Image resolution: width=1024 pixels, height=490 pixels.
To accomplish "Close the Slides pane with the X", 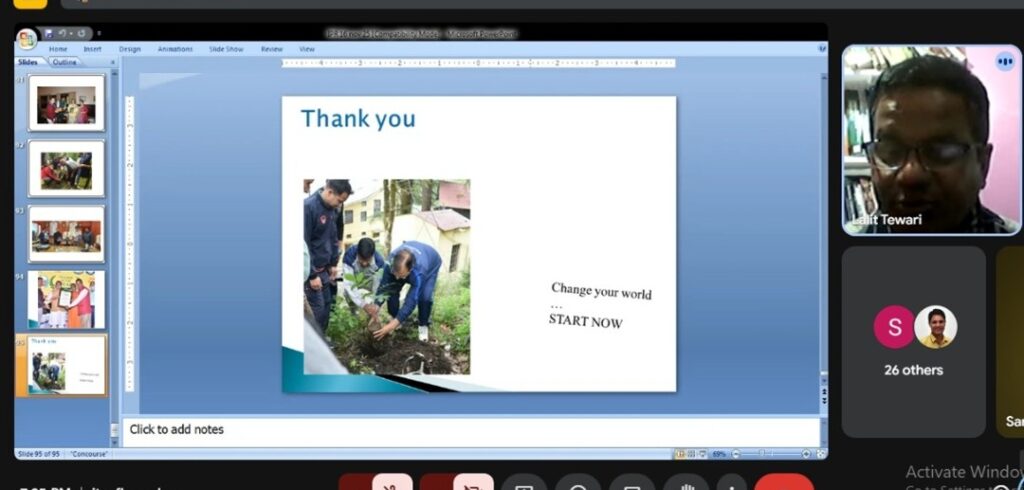I will point(112,62).
